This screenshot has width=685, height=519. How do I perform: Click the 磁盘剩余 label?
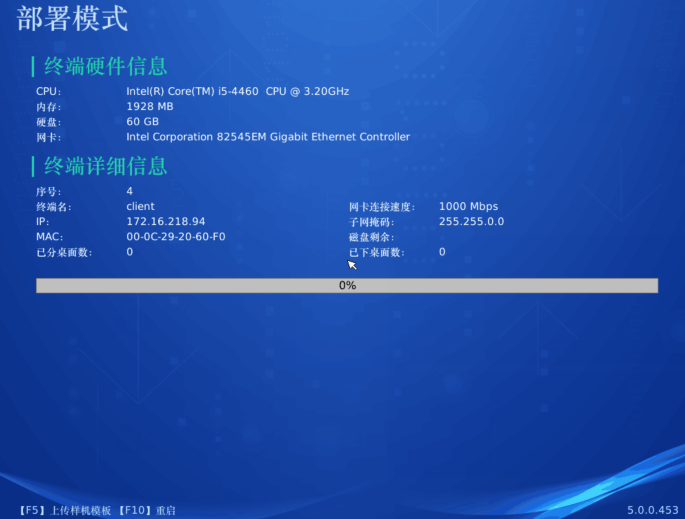[372, 237]
